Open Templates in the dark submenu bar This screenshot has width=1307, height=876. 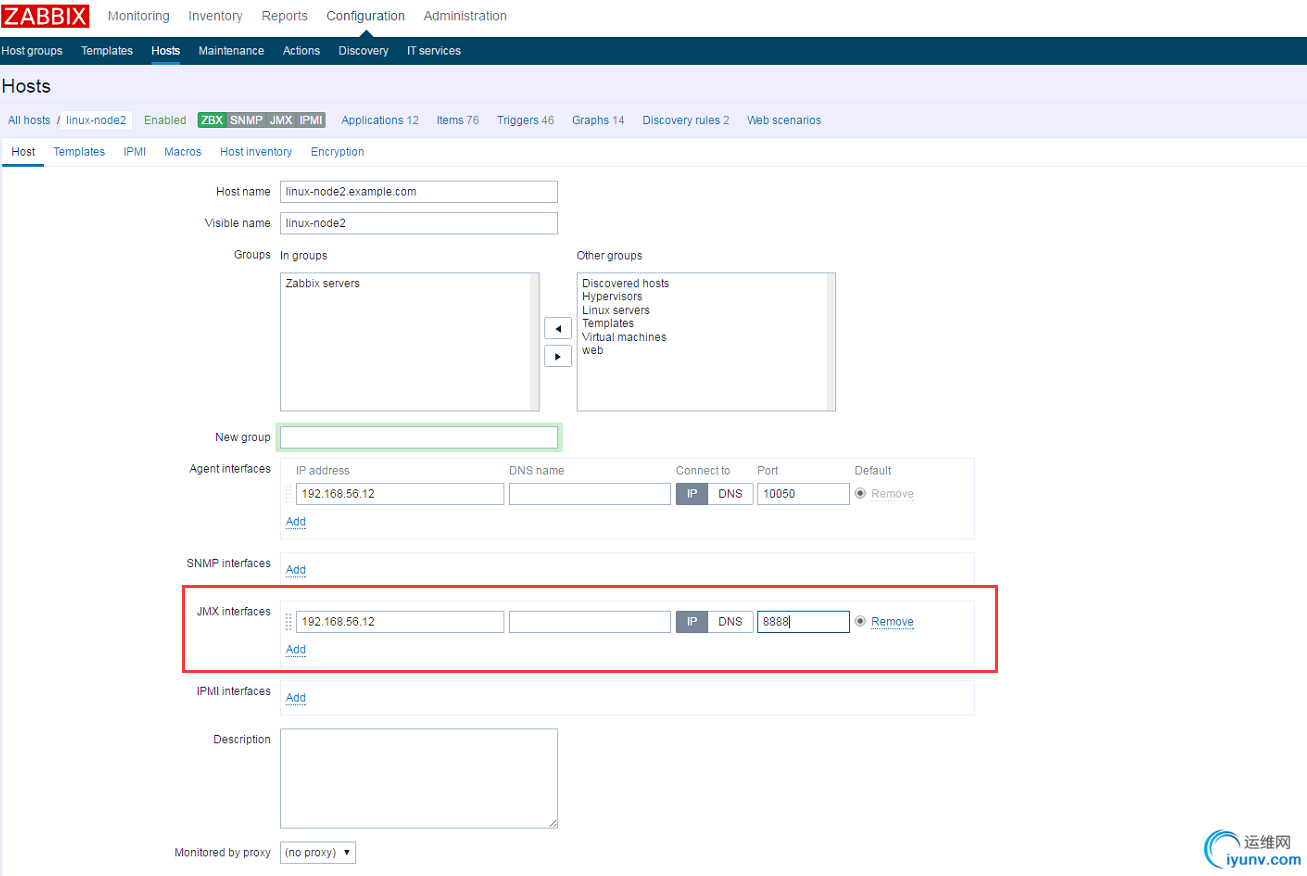(x=107, y=51)
